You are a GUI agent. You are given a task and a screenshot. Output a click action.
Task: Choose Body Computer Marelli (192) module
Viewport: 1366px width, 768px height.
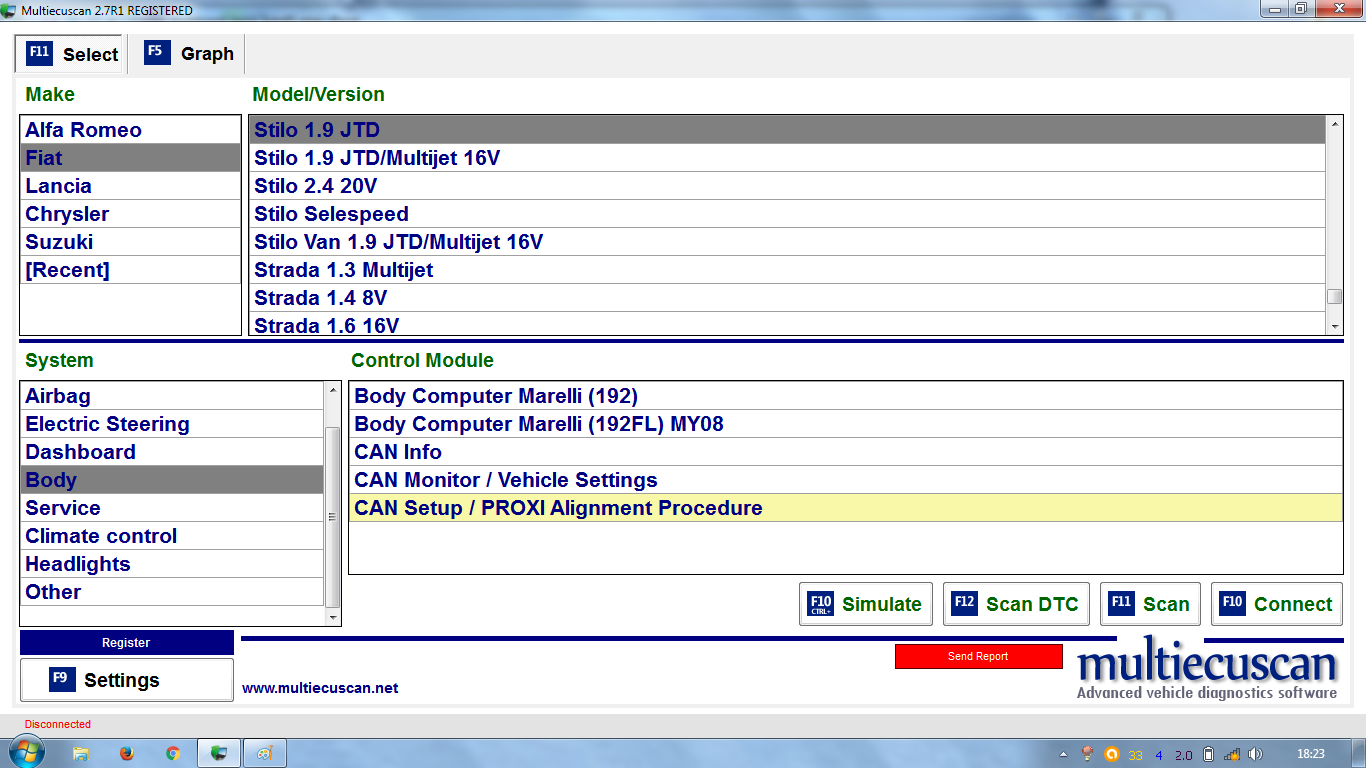point(846,396)
